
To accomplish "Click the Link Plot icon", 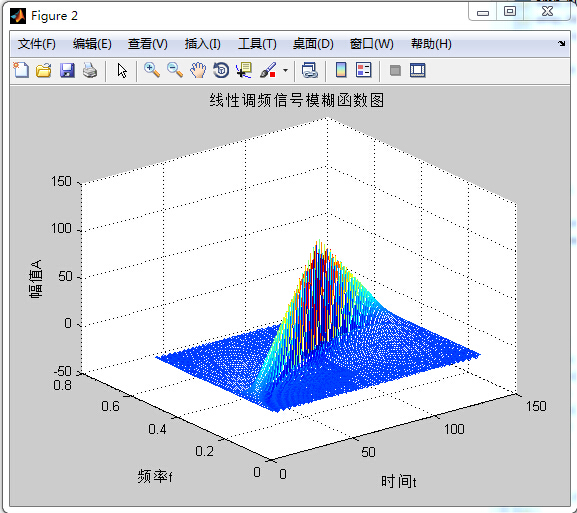I will pyautogui.click(x=309, y=70).
